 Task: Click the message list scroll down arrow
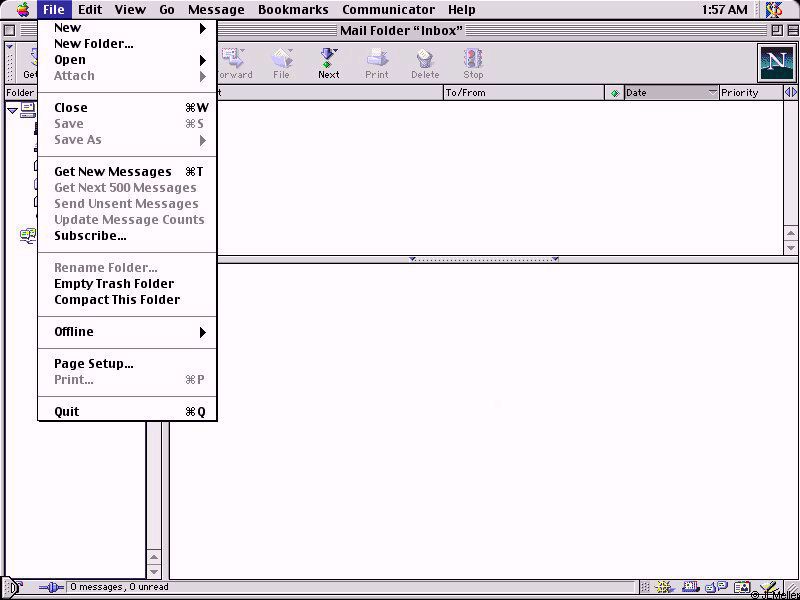pos(791,247)
